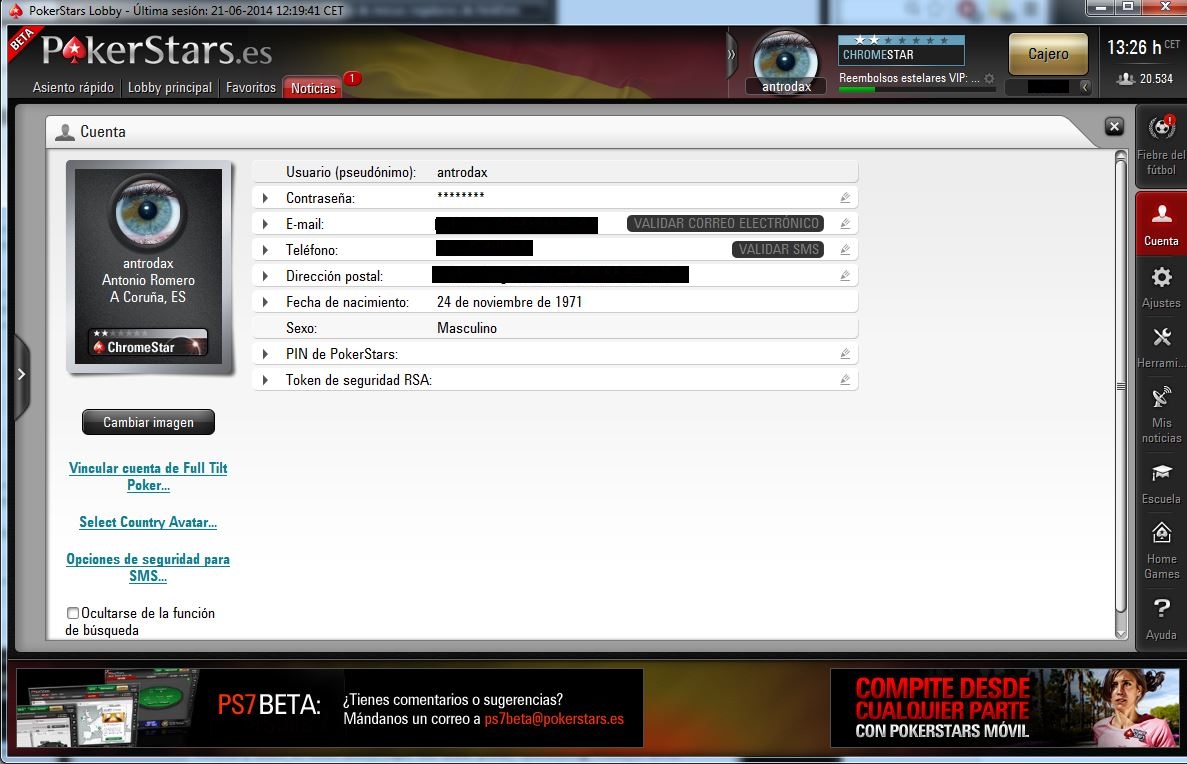Image resolution: width=1187 pixels, height=764 pixels.
Task: Maximize the PokerStars Lobby window
Action: pyautogui.click(x=1128, y=8)
